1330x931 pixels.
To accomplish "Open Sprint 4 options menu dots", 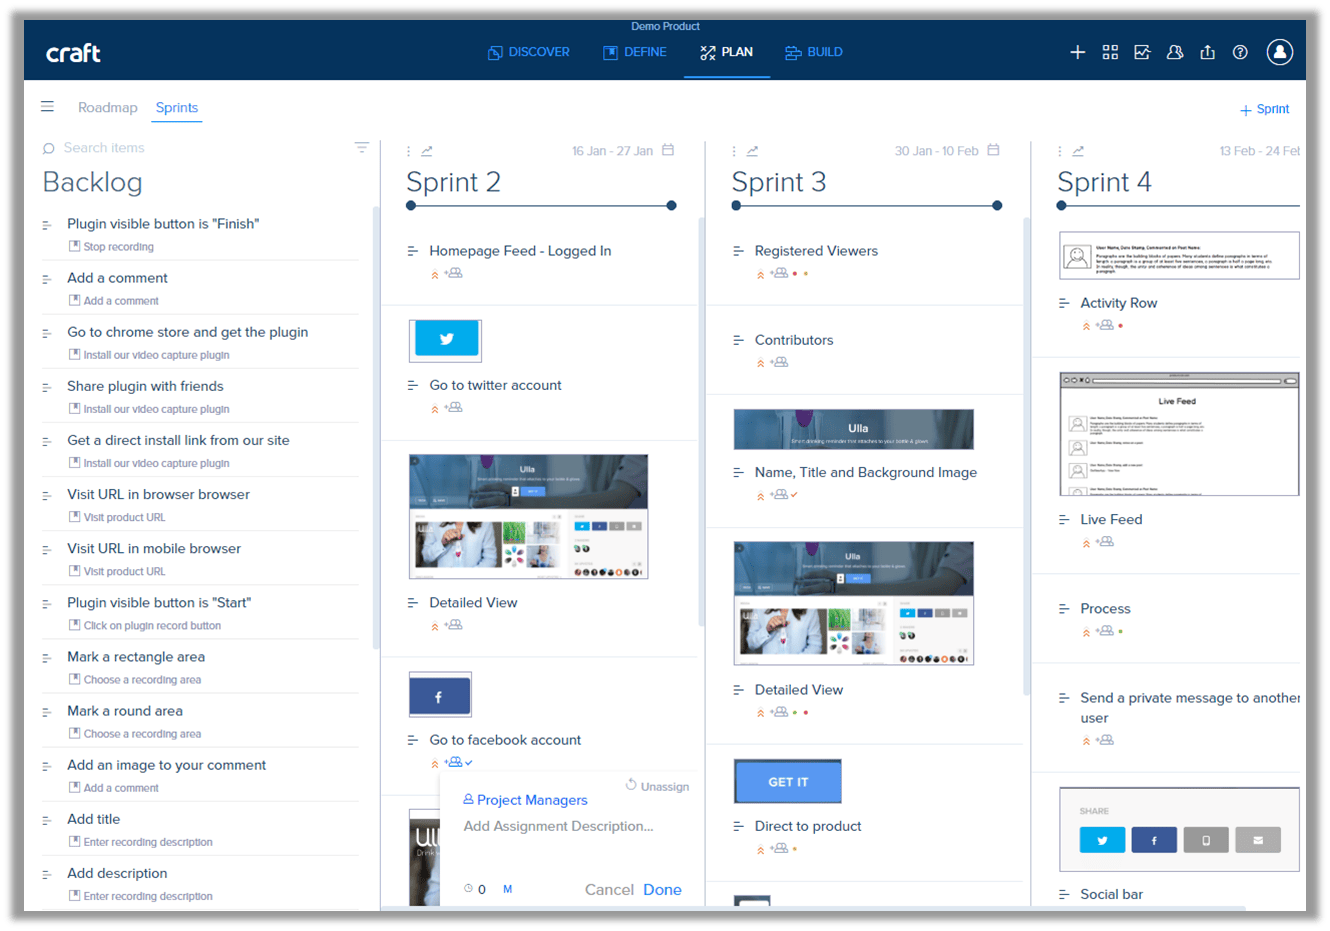I will 1059,151.
